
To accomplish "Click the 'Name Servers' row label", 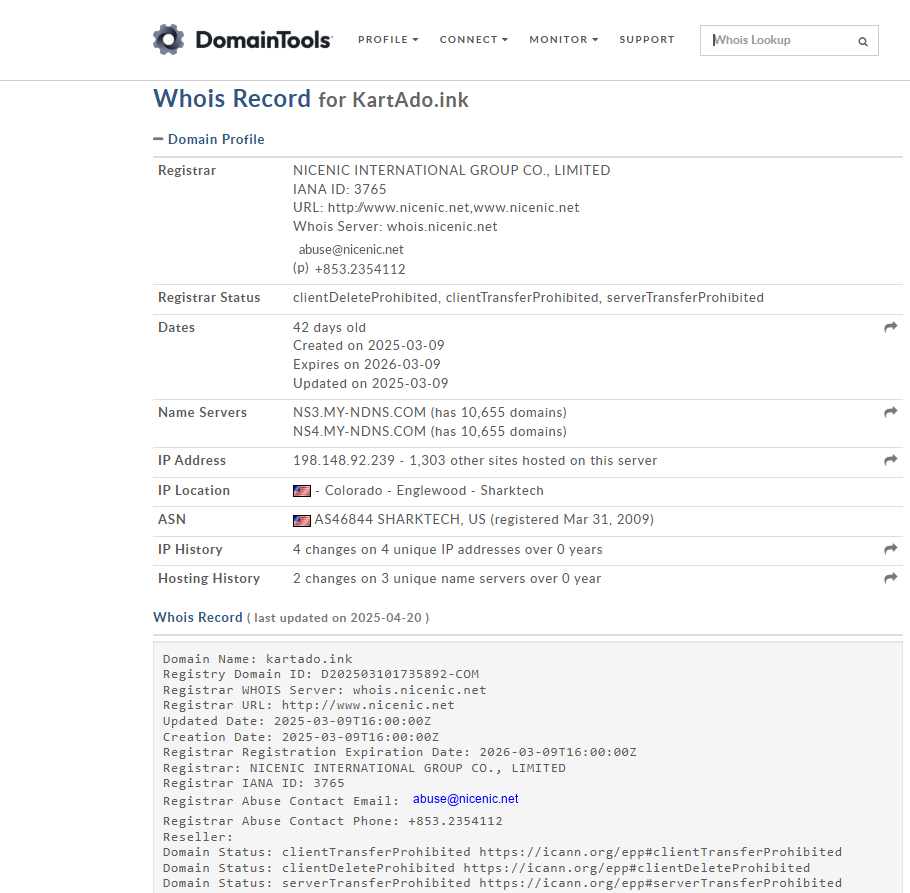I will point(203,413).
